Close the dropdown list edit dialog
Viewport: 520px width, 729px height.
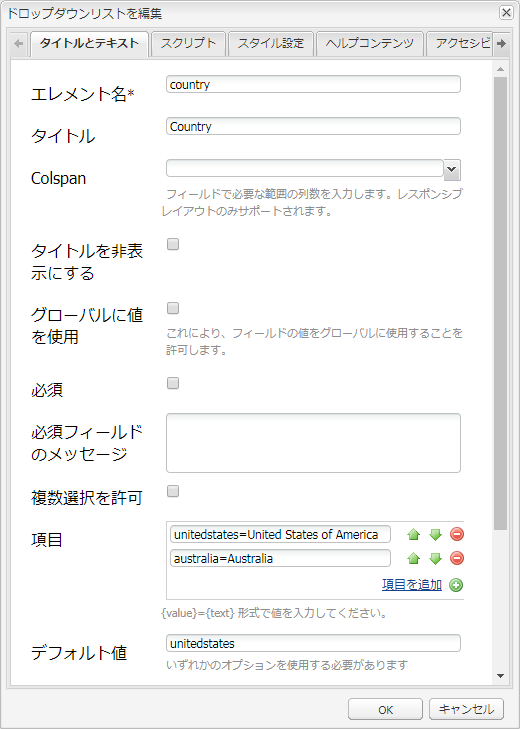click(506, 13)
